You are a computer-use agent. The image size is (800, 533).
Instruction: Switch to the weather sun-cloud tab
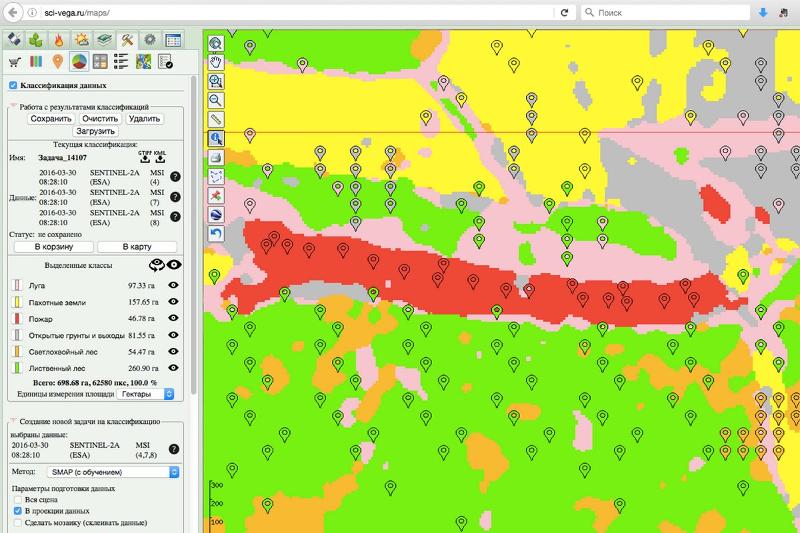[81, 40]
